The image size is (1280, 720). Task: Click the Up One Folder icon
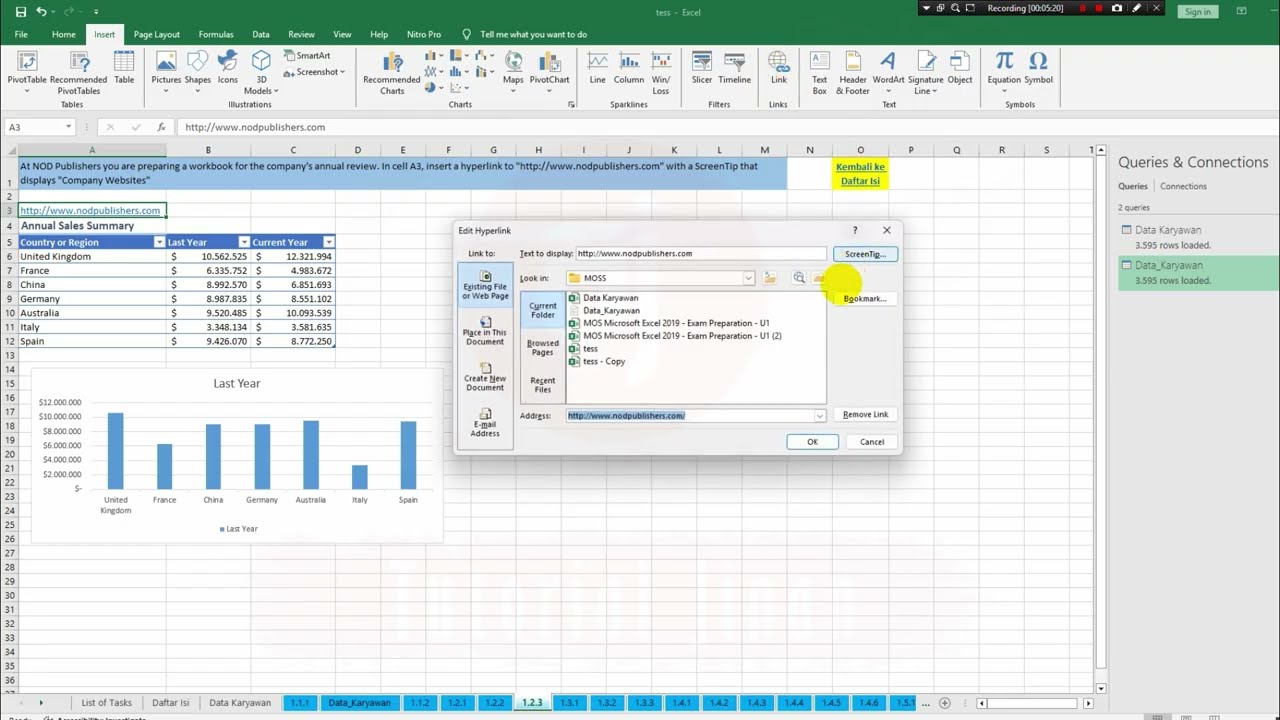pyautogui.click(x=770, y=278)
